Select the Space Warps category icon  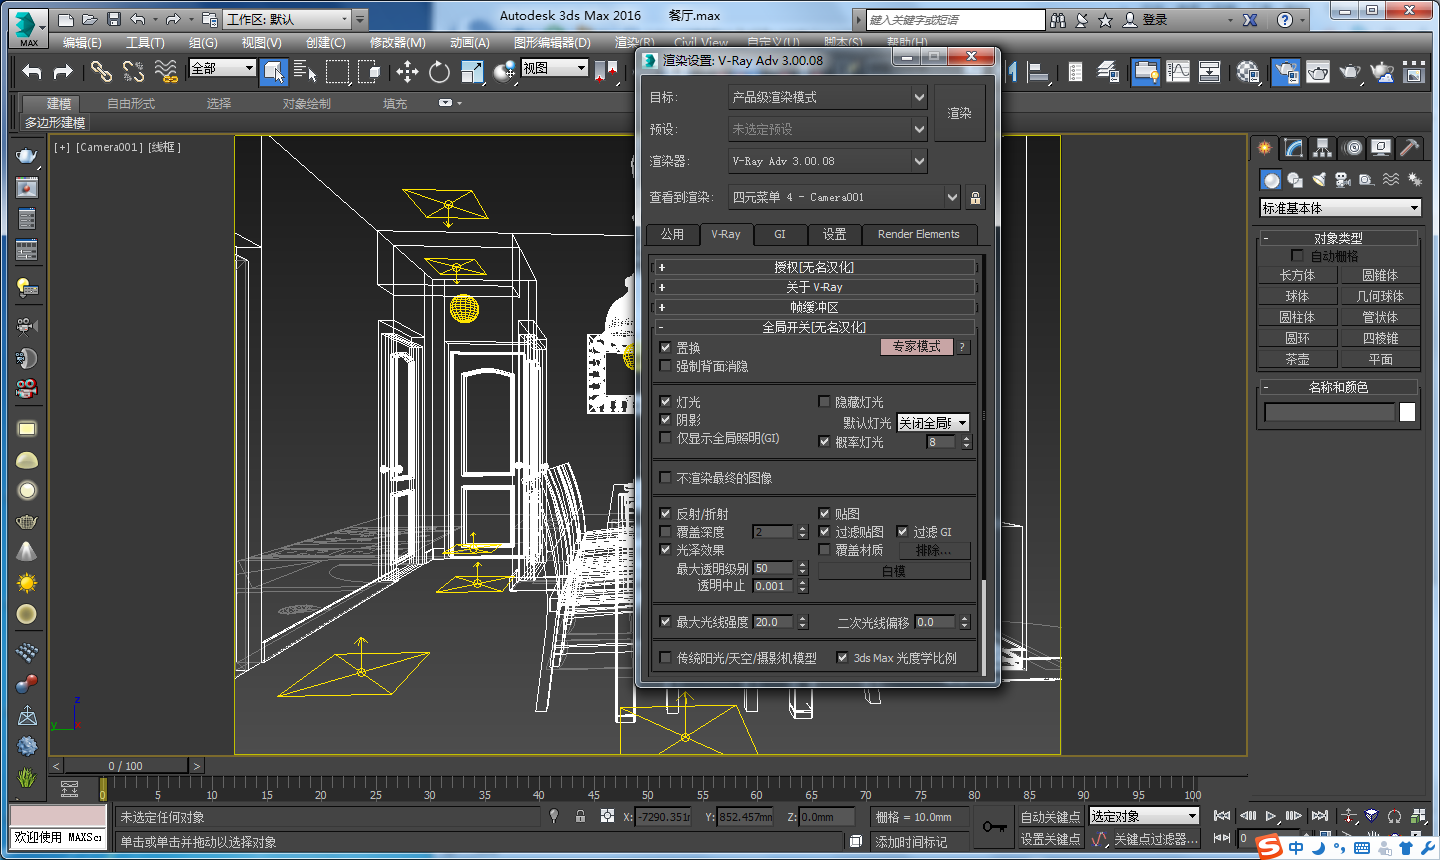[1391, 180]
